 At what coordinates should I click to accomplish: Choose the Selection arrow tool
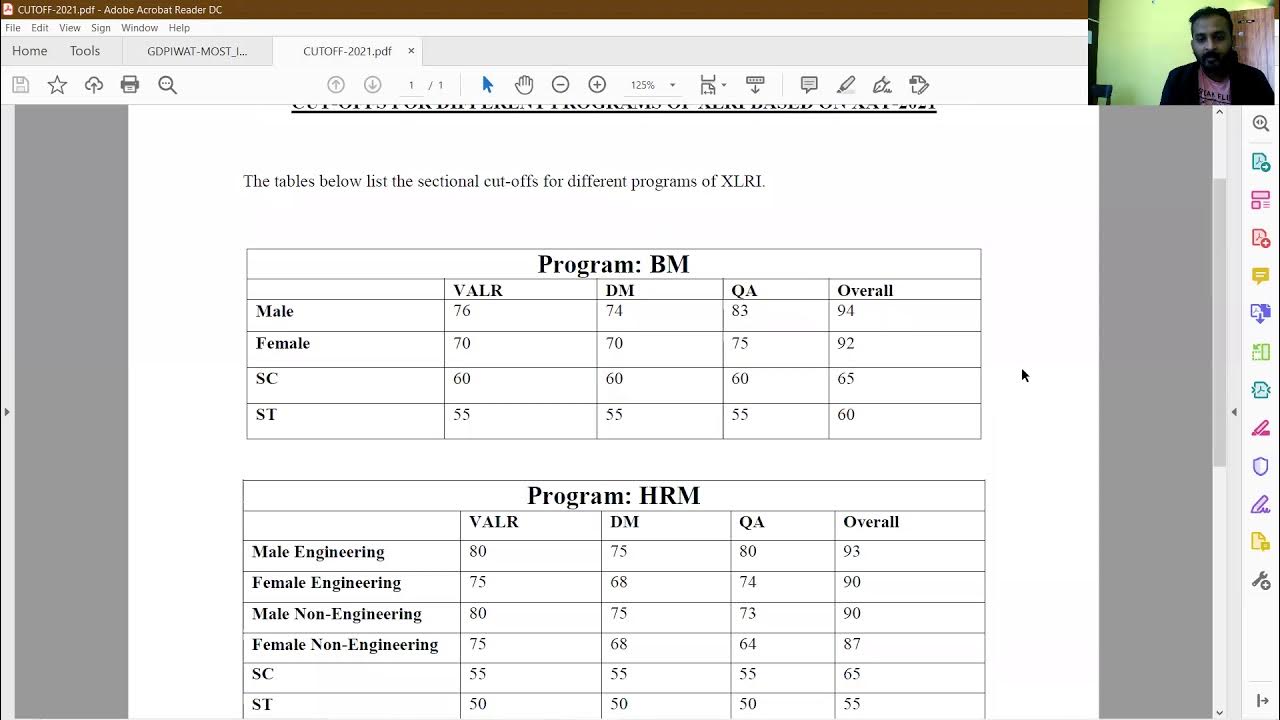click(488, 85)
